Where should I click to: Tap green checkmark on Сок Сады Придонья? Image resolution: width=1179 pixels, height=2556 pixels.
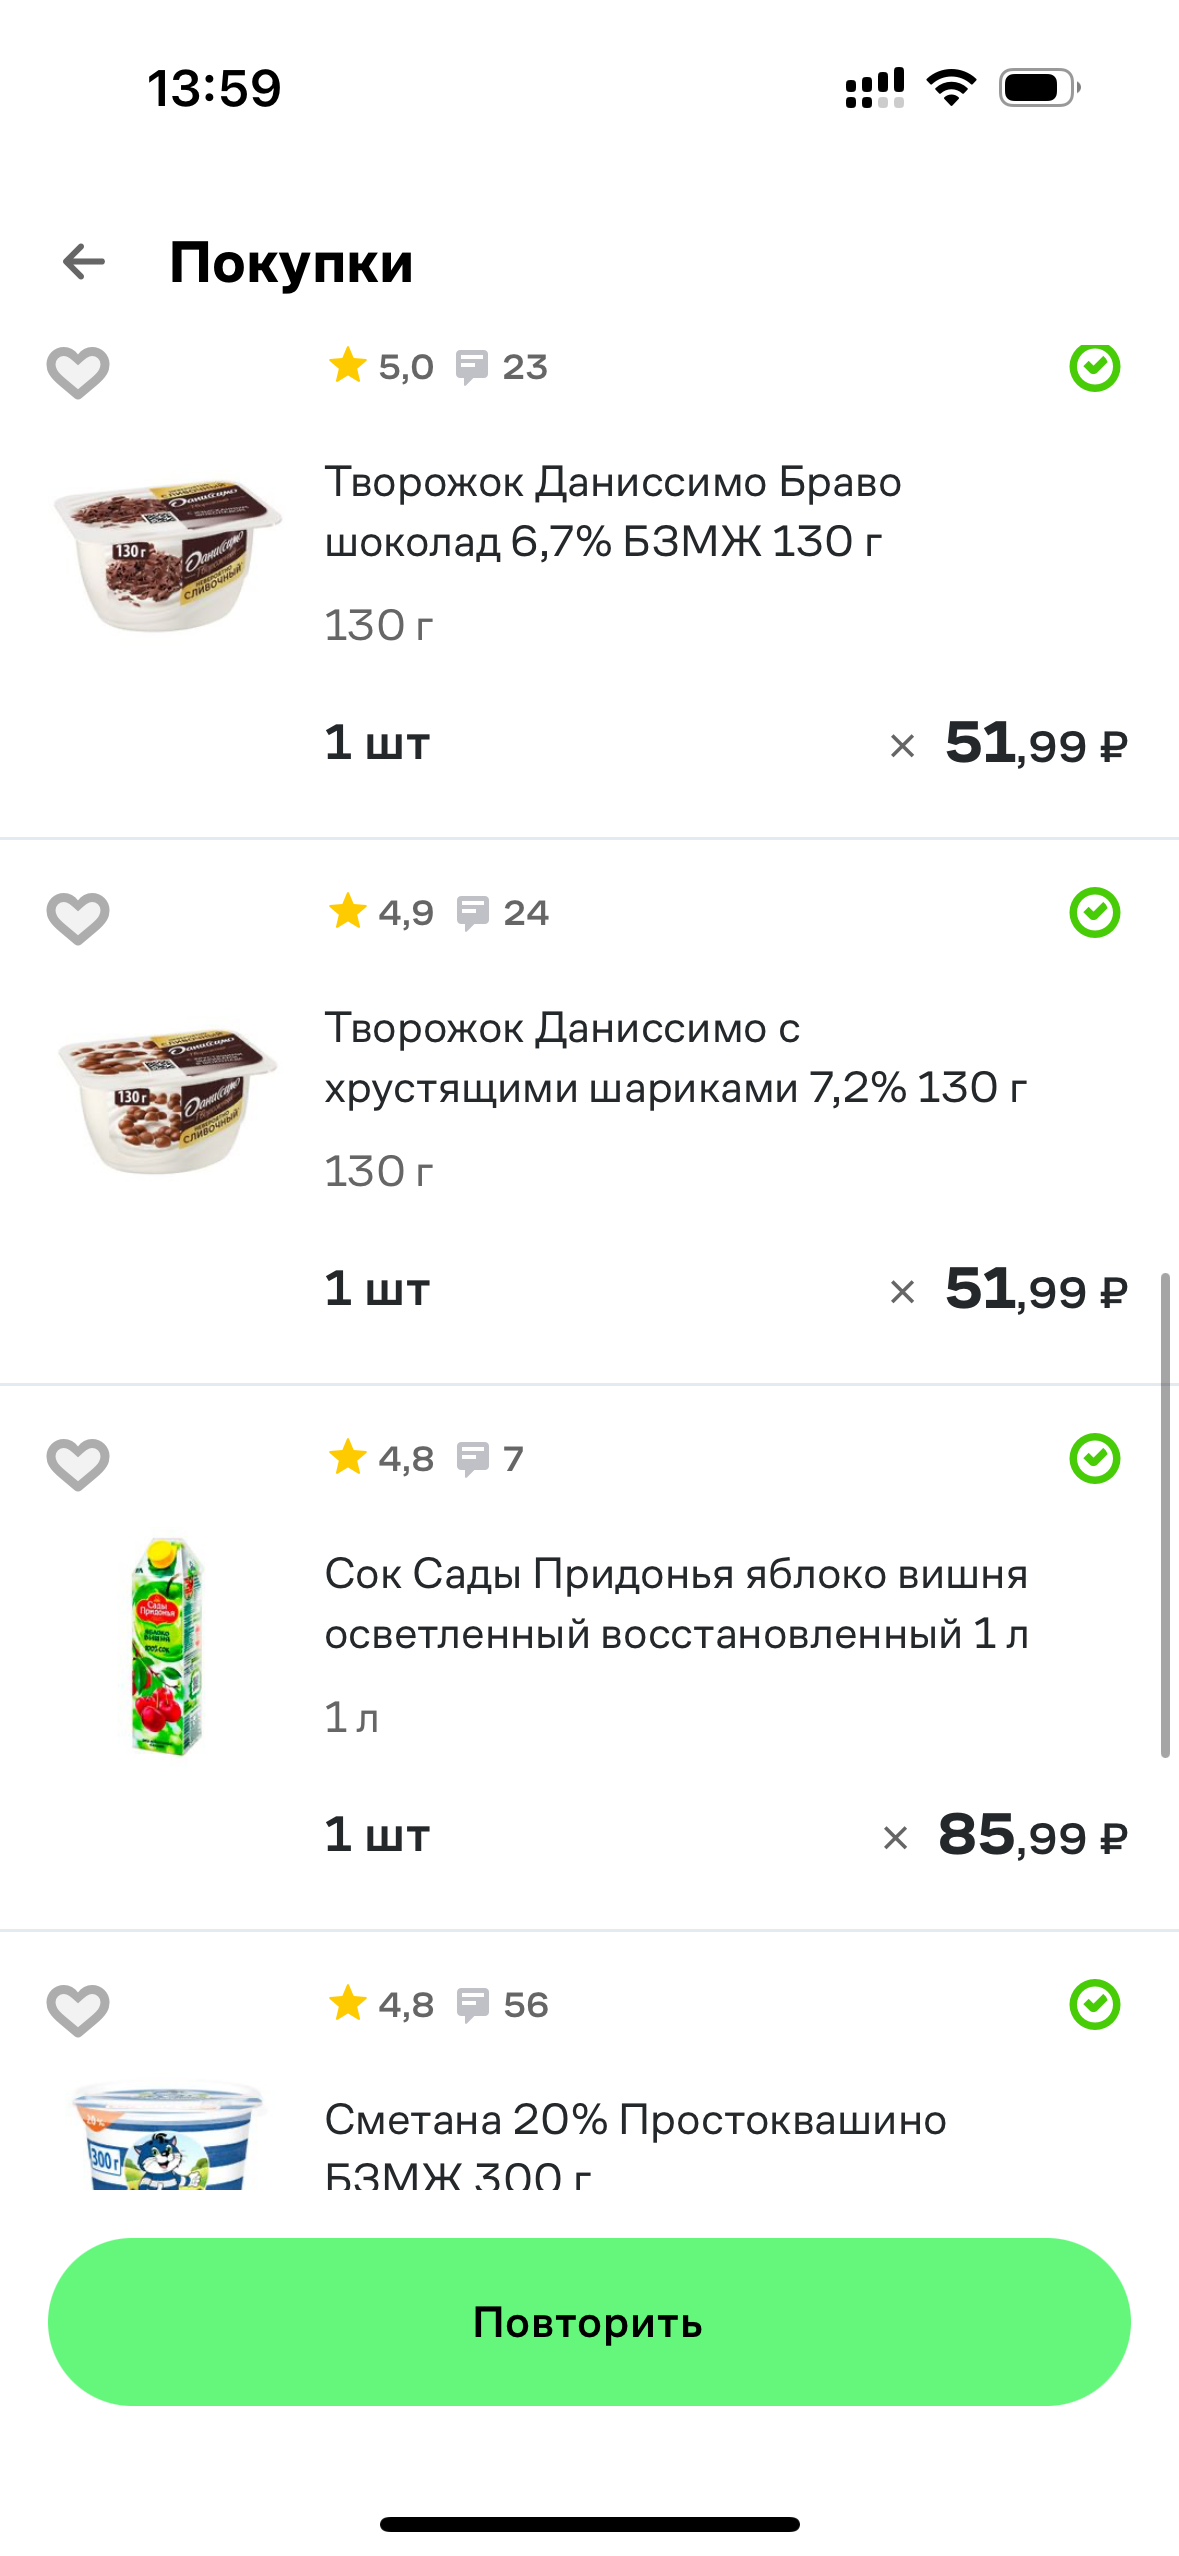(1095, 1458)
